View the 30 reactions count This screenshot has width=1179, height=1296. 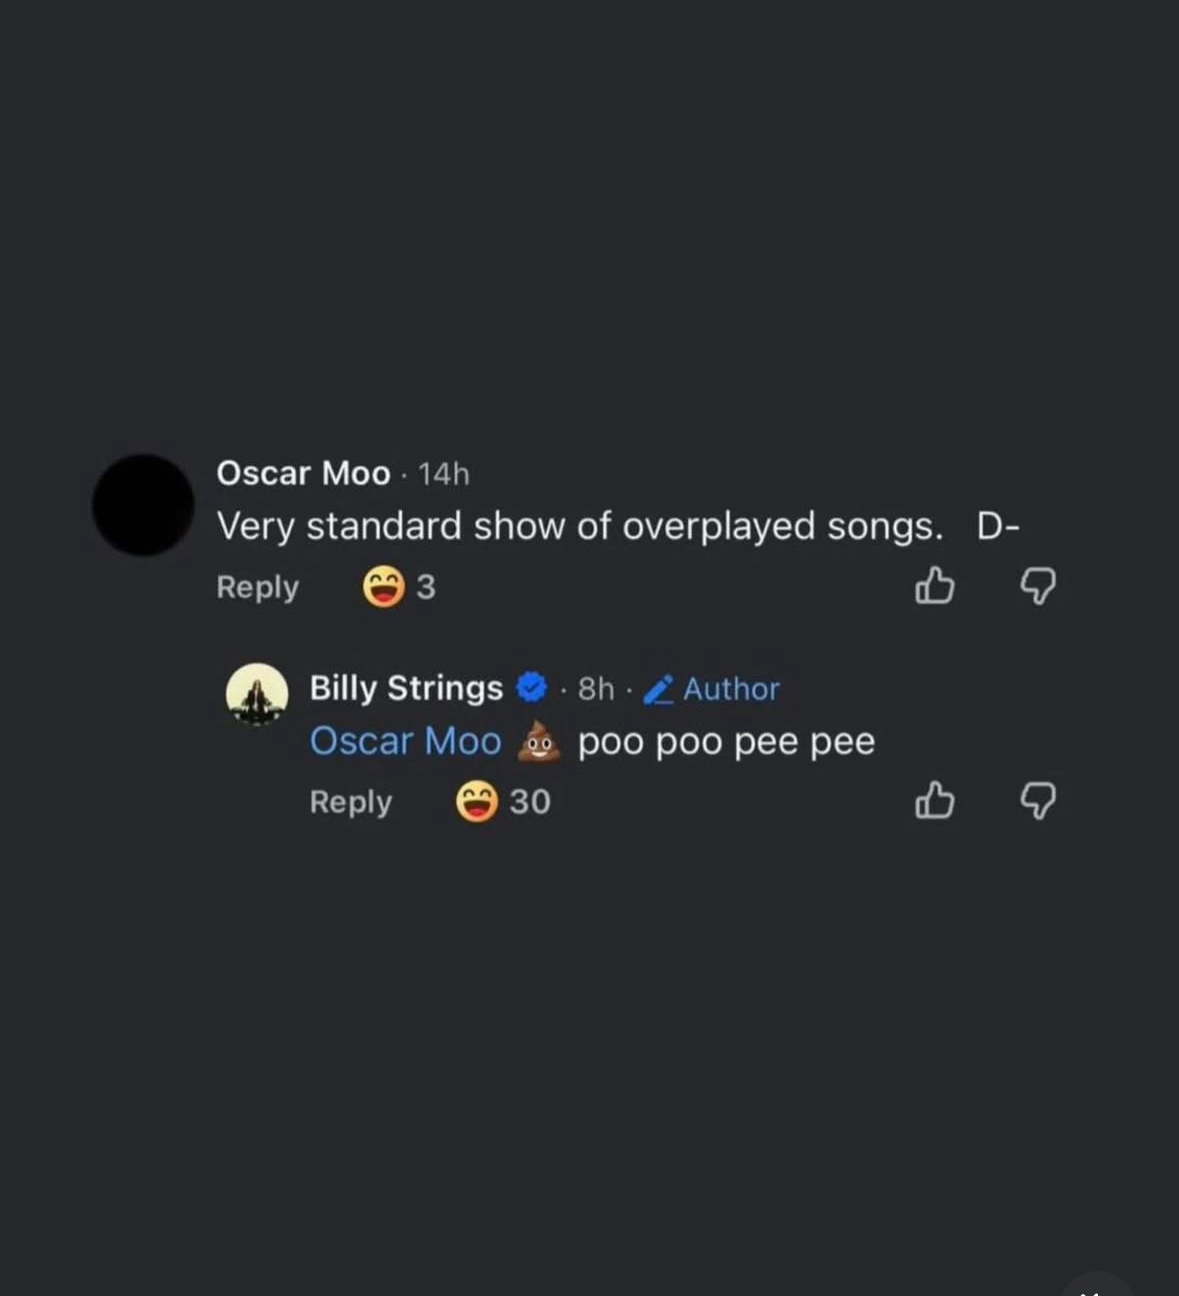[530, 802]
